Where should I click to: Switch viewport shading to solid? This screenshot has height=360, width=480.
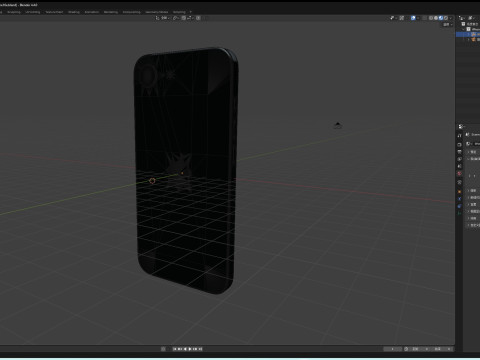(436, 18)
